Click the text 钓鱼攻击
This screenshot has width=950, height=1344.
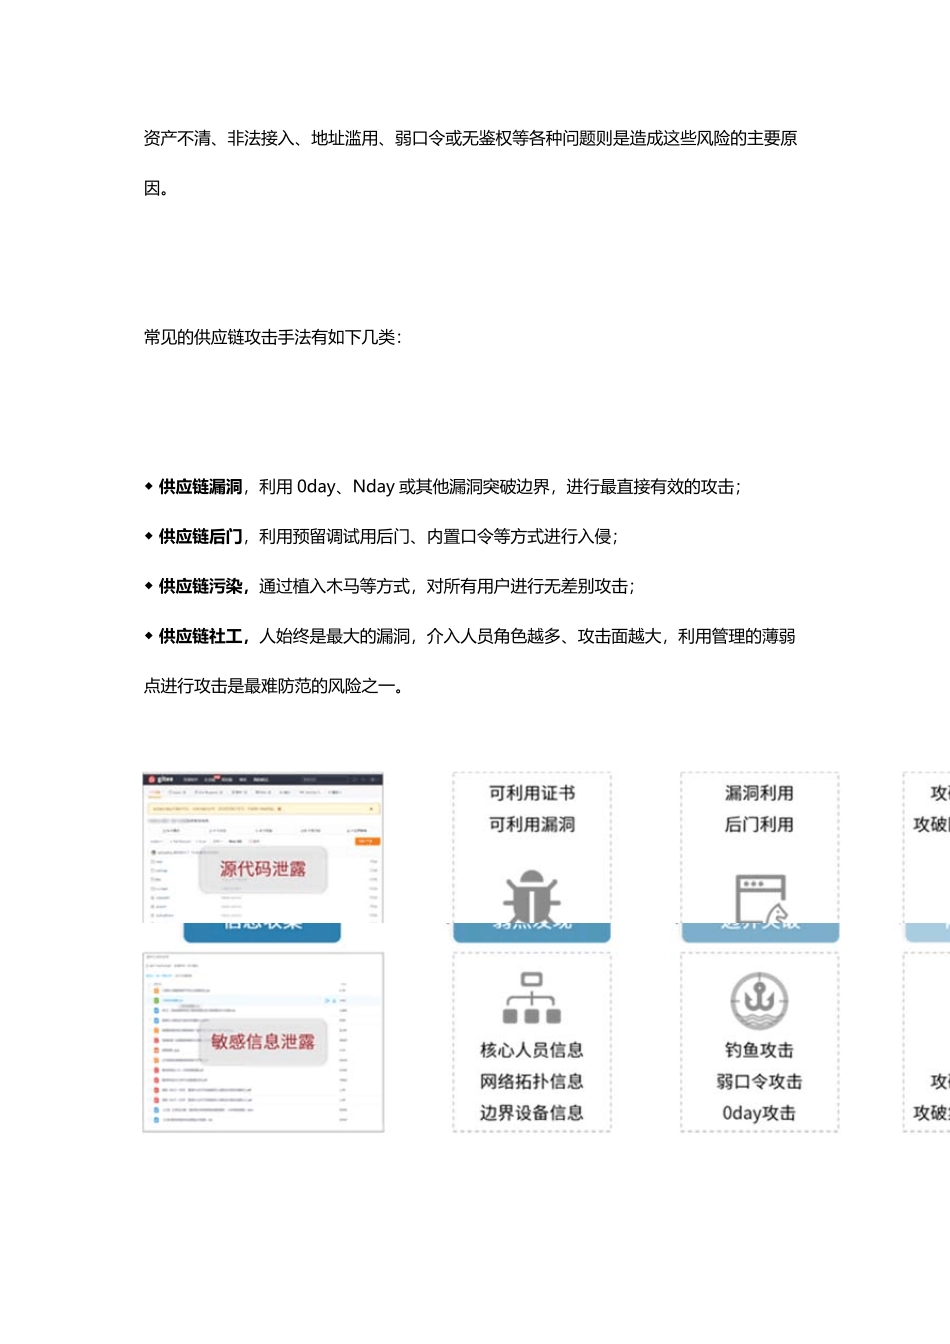[759, 1050]
